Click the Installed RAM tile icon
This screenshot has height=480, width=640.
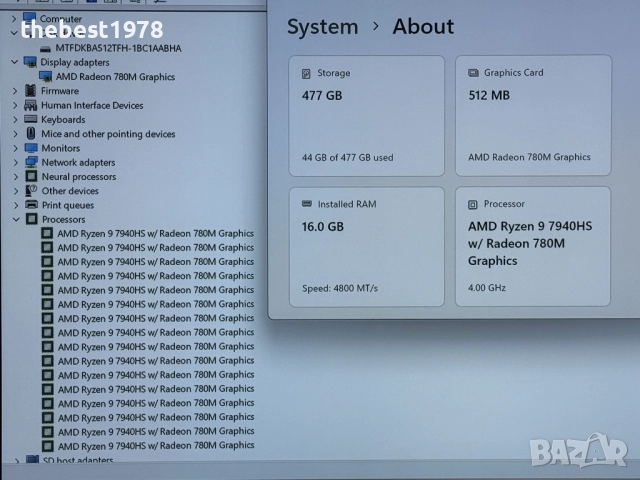307,204
